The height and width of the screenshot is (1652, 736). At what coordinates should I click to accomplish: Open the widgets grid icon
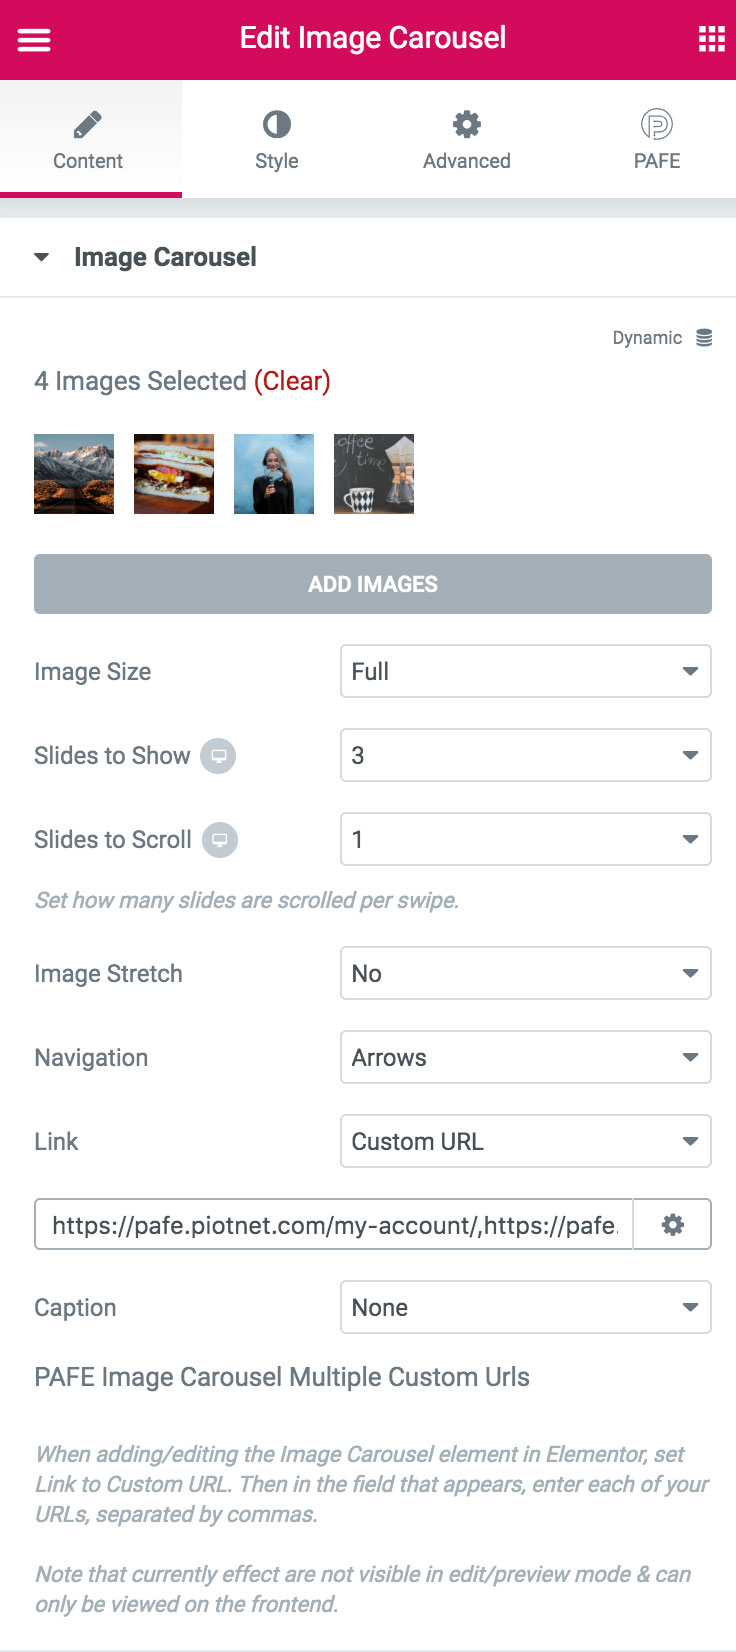click(711, 39)
